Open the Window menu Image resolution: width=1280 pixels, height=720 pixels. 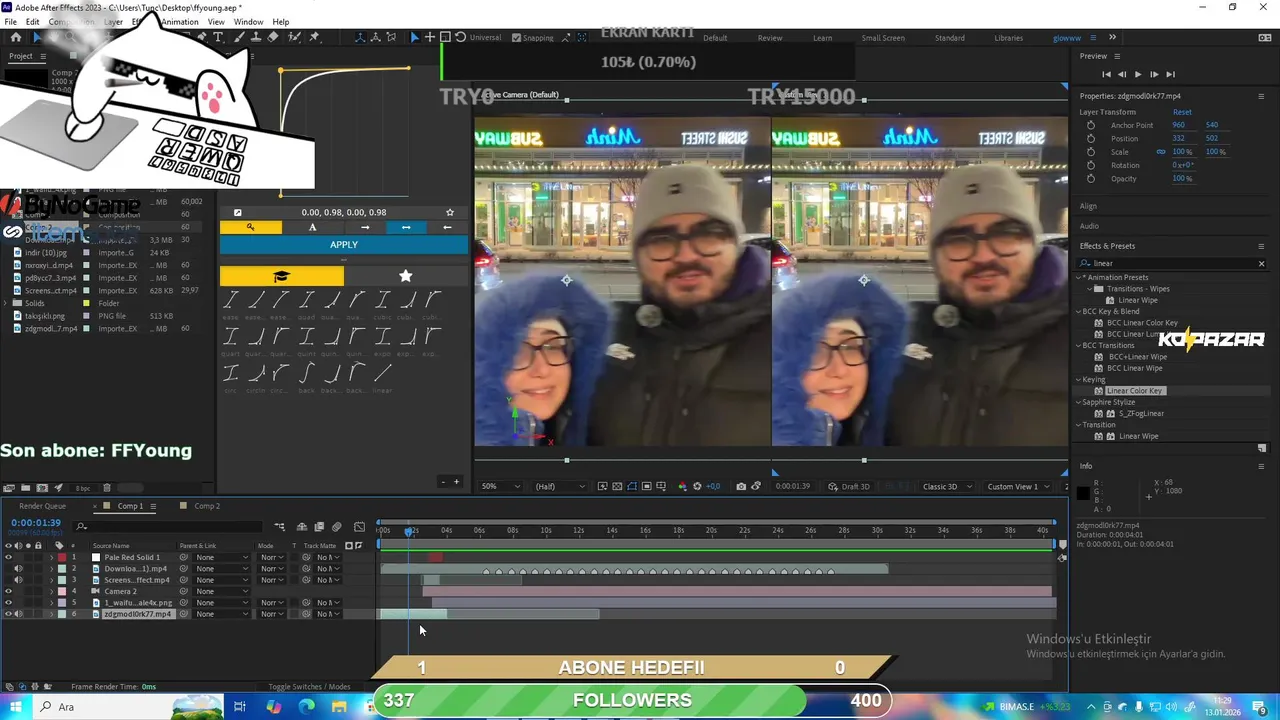point(248,22)
